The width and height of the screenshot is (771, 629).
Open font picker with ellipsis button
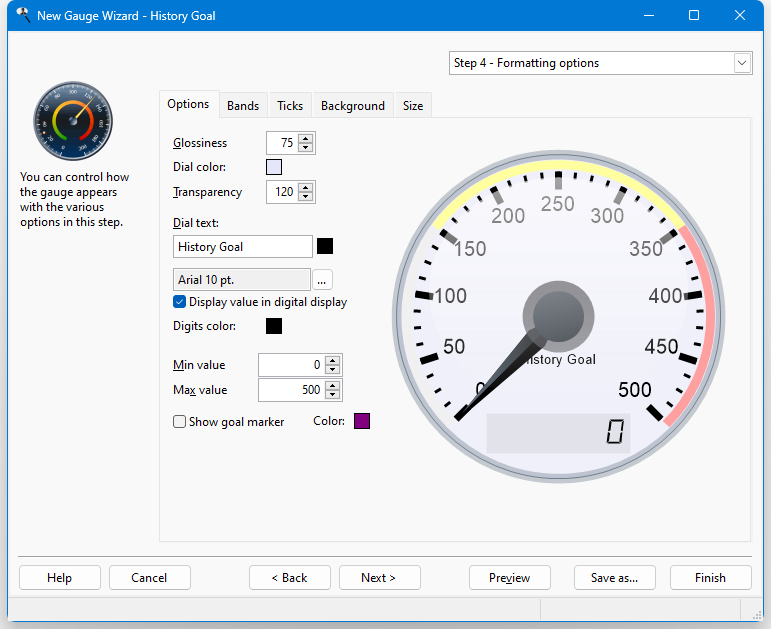[x=322, y=280]
